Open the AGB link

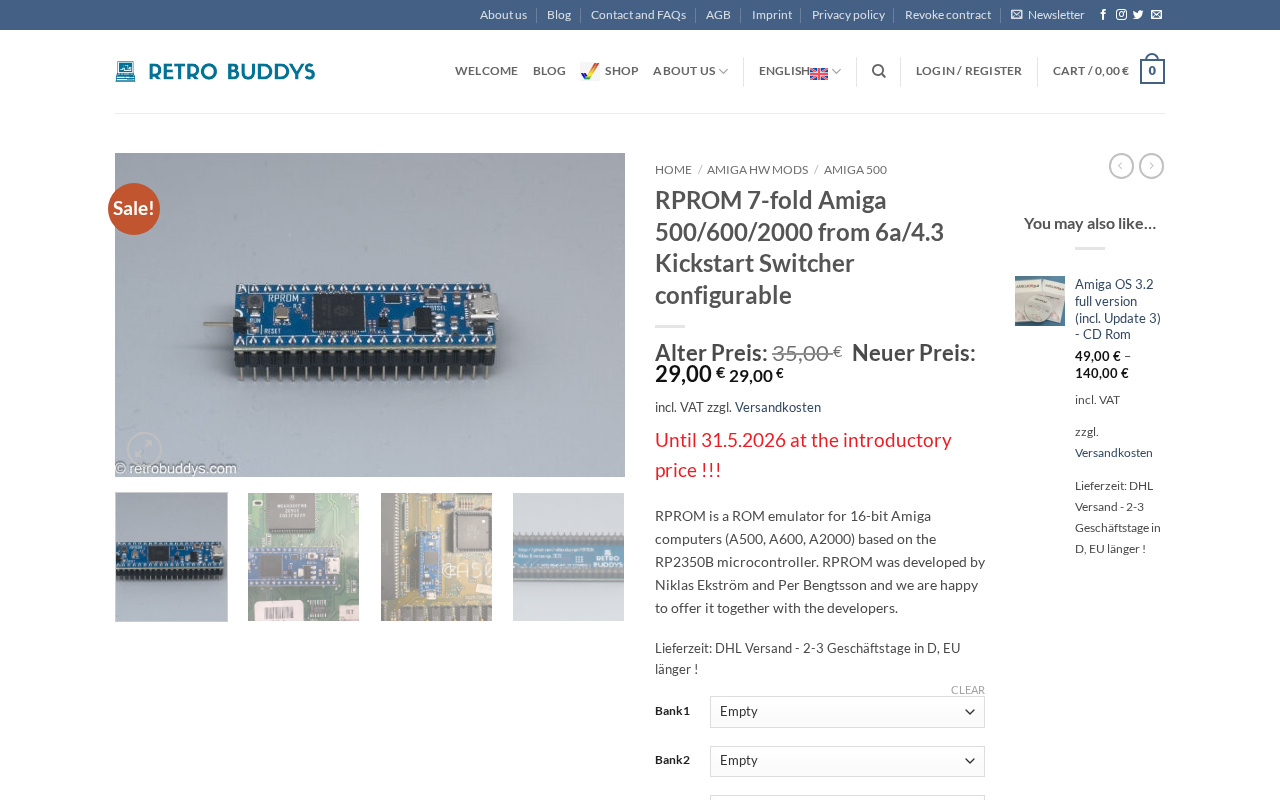(x=718, y=15)
